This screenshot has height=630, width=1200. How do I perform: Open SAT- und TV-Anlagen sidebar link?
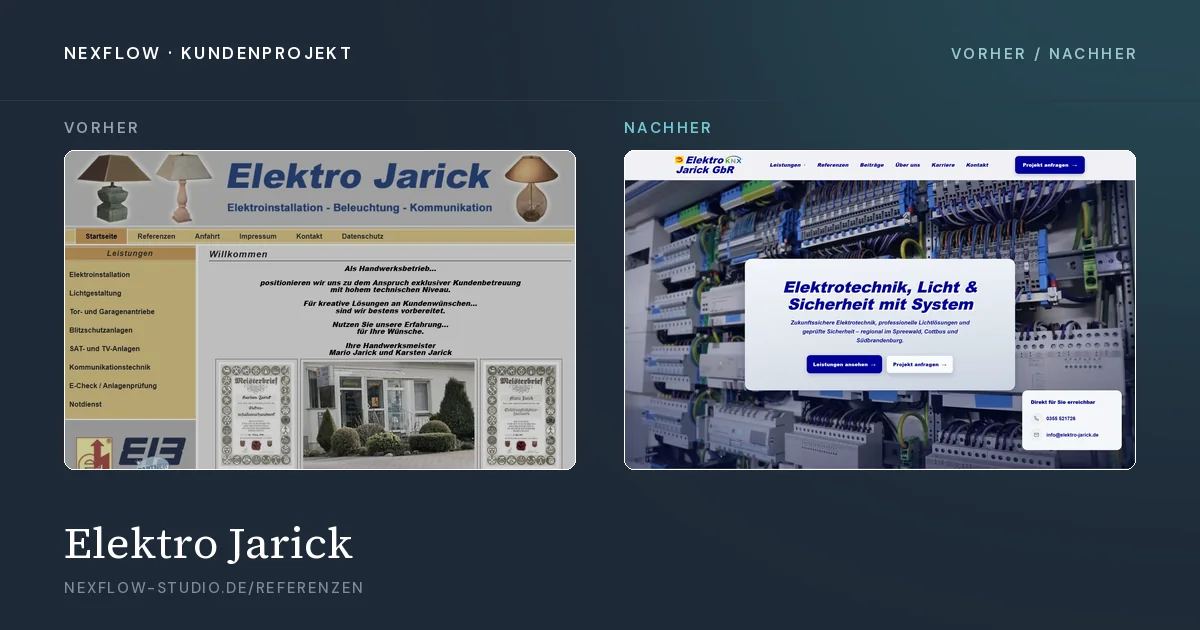point(104,348)
